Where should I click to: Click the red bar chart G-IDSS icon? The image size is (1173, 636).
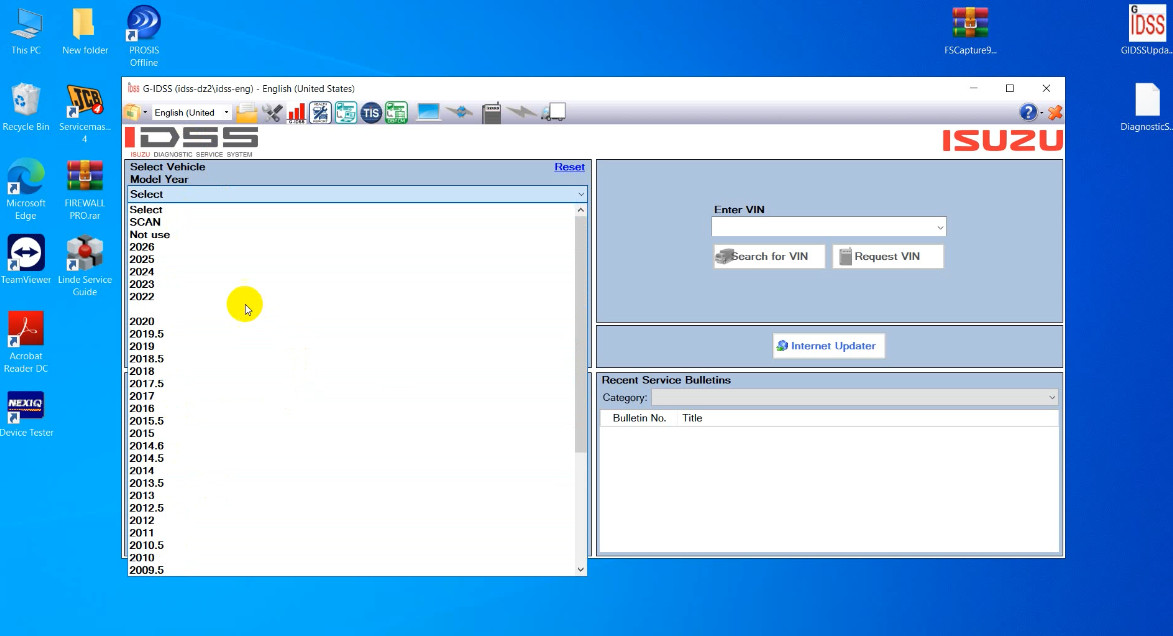coord(296,112)
